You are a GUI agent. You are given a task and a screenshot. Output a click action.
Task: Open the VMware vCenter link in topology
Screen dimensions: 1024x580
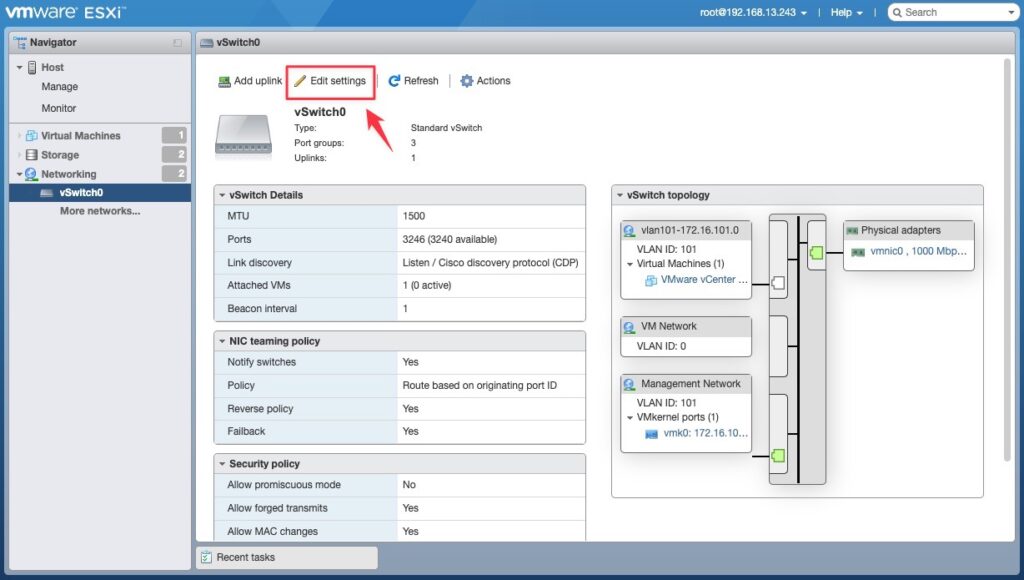(x=704, y=280)
